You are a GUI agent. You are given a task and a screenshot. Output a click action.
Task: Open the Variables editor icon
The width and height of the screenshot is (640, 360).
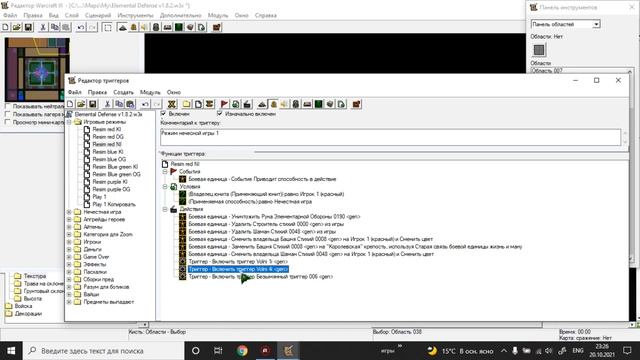[172, 104]
